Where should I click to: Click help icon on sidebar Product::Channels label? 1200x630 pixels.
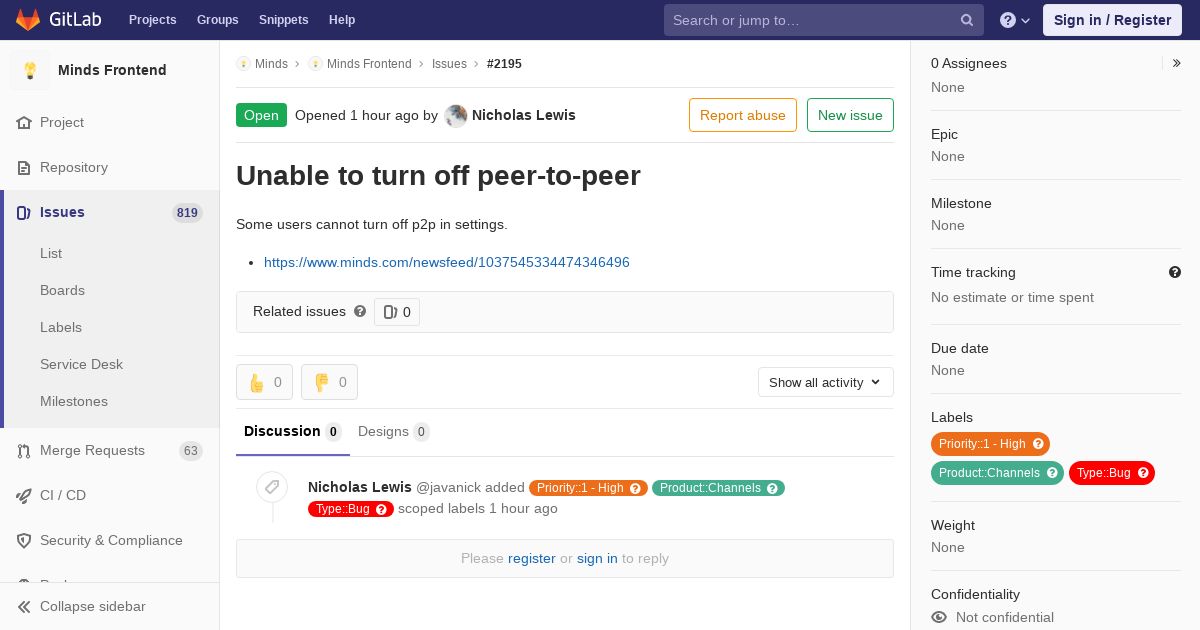(x=1052, y=473)
